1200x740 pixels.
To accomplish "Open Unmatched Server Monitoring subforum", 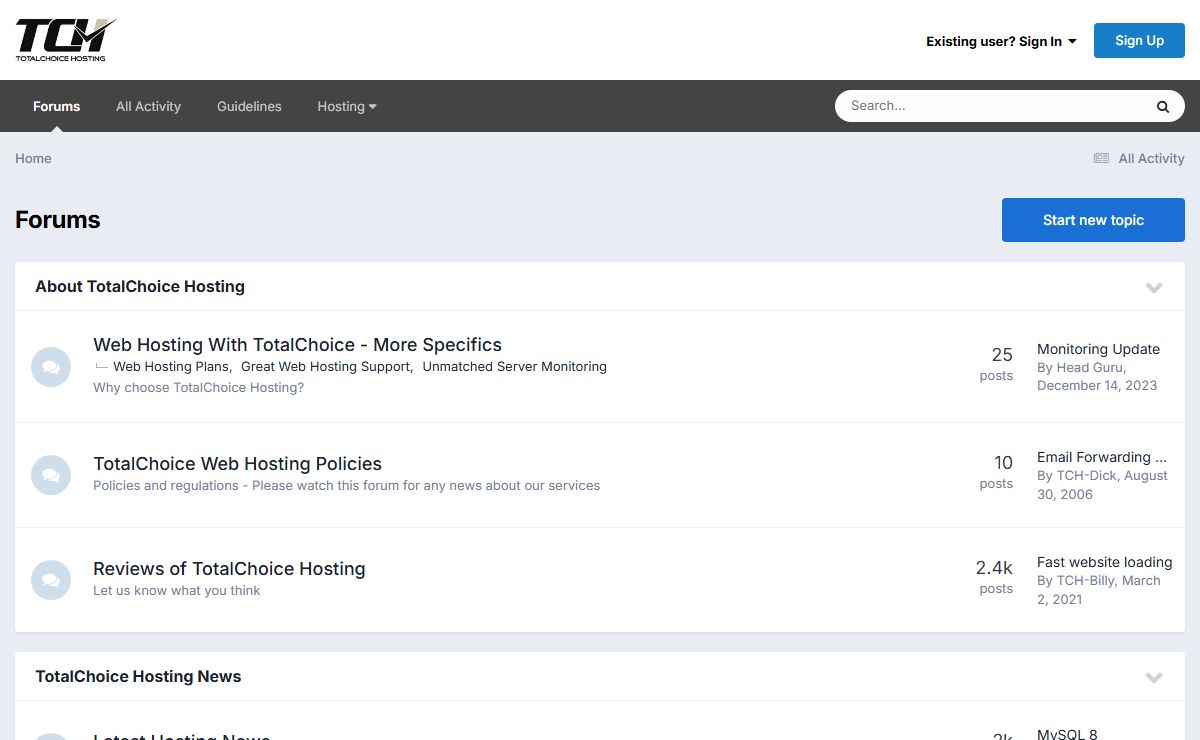I will [514, 367].
